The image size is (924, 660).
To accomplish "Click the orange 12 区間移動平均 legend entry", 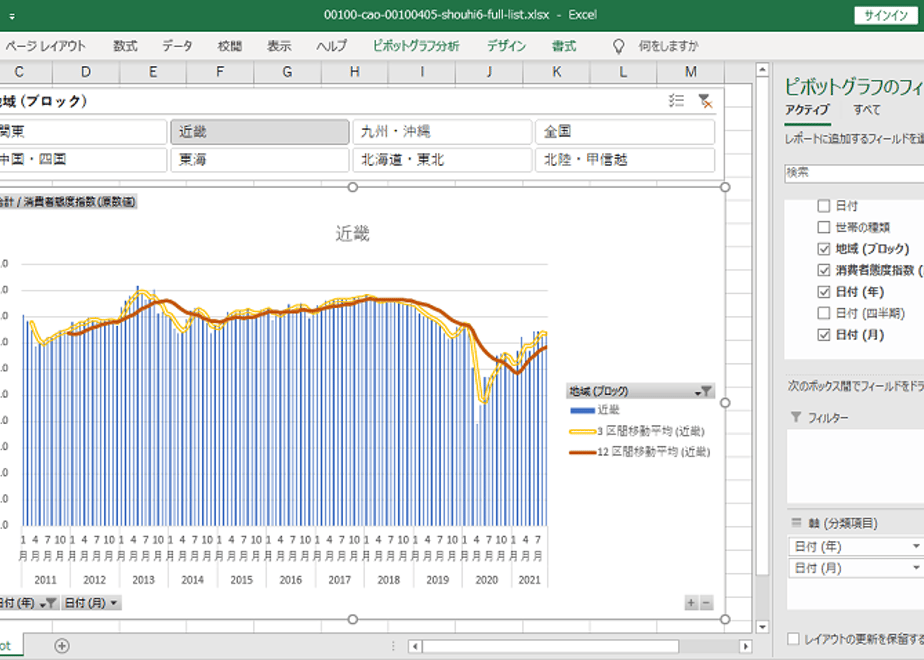I will tap(639, 452).
